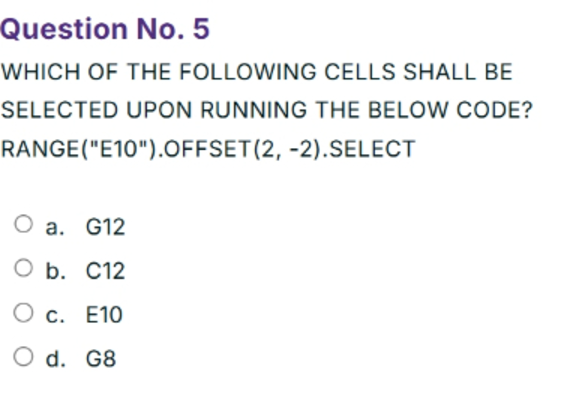Click the G12 answer label
Viewport: 582px width, 415px height.
click(x=105, y=227)
